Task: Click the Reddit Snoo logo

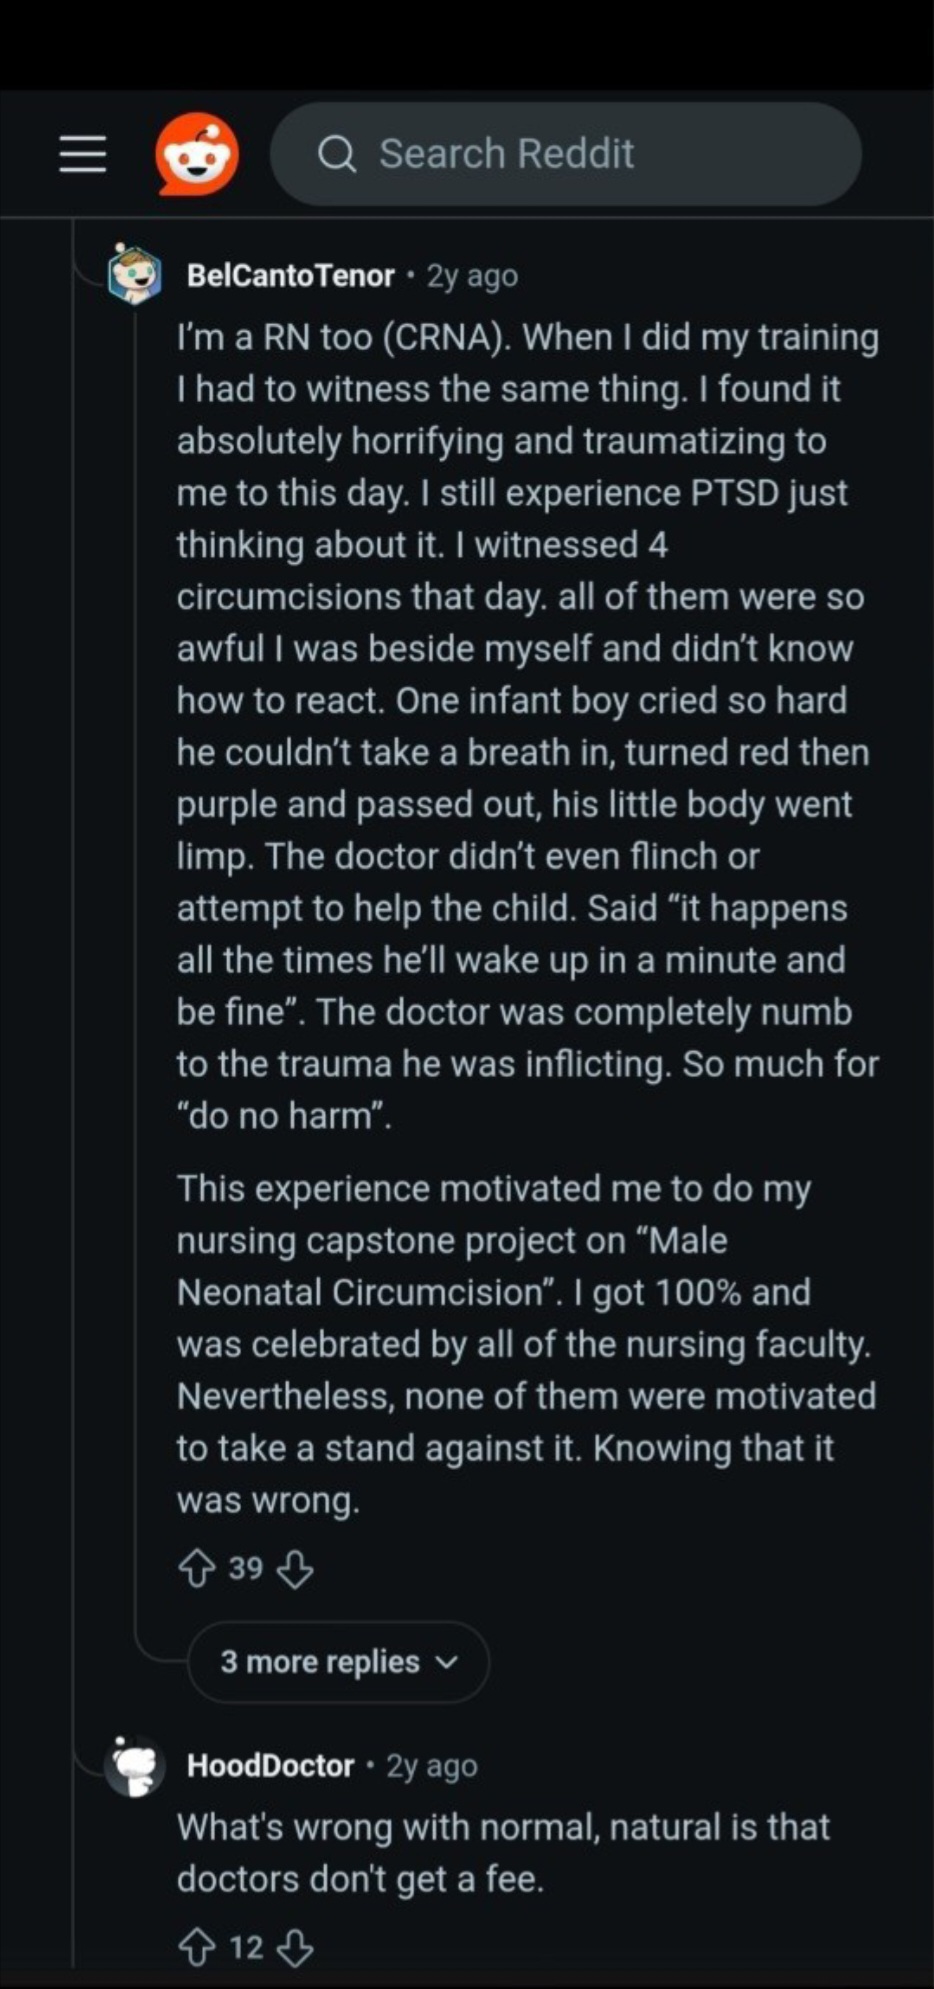Action: tap(197, 154)
